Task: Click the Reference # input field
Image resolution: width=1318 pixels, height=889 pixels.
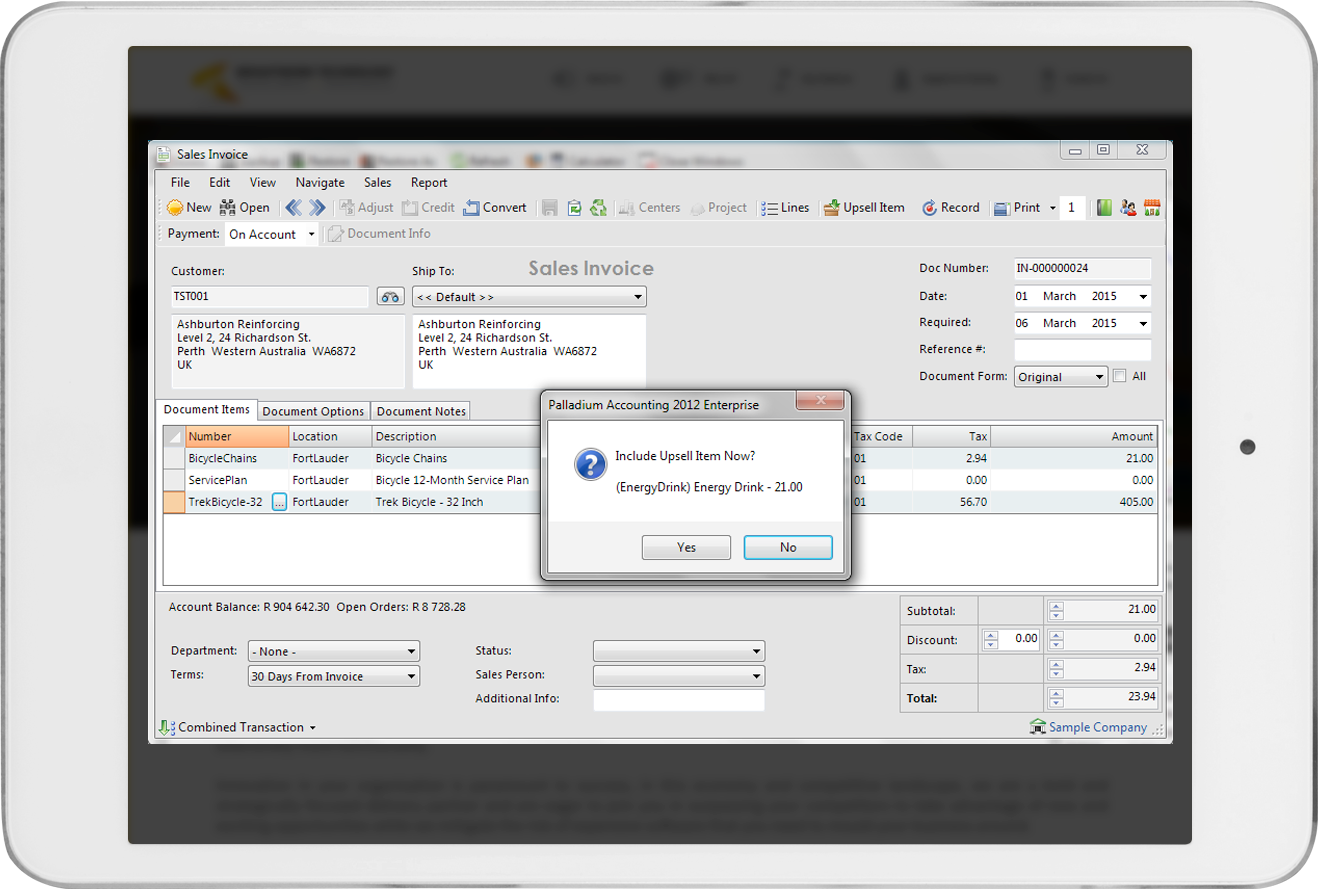Action: click(1082, 350)
